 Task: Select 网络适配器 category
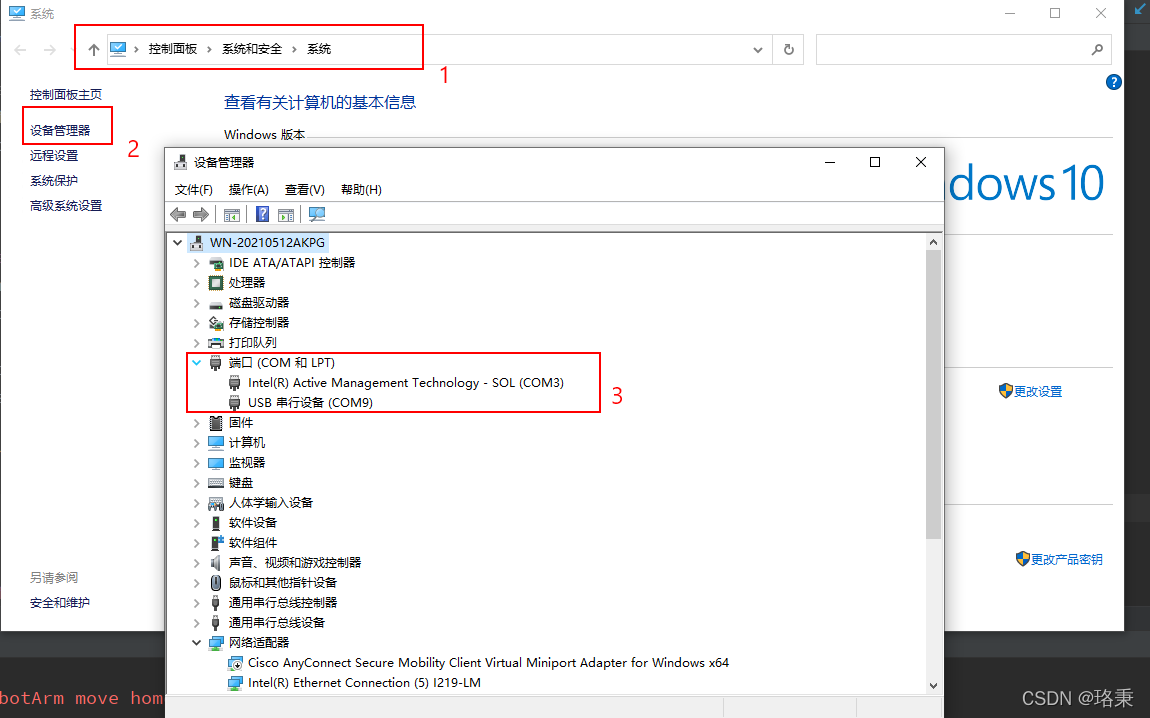(259, 642)
